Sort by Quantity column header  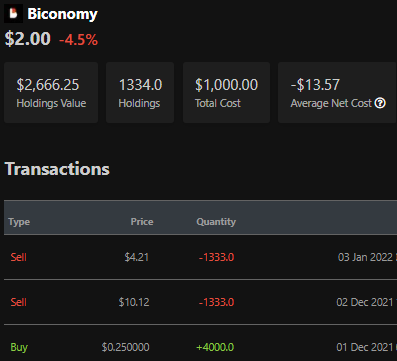tap(216, 222)
